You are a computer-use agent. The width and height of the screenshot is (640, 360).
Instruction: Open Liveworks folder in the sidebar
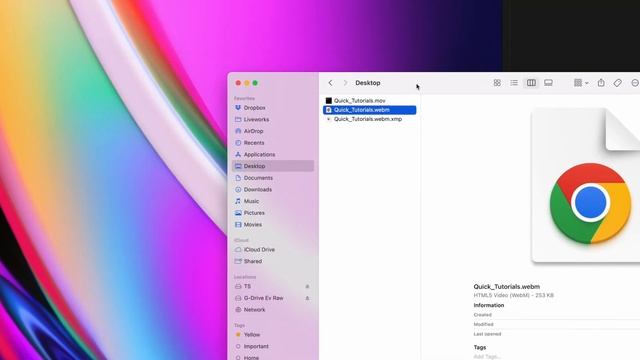click(x=273, y=120)
